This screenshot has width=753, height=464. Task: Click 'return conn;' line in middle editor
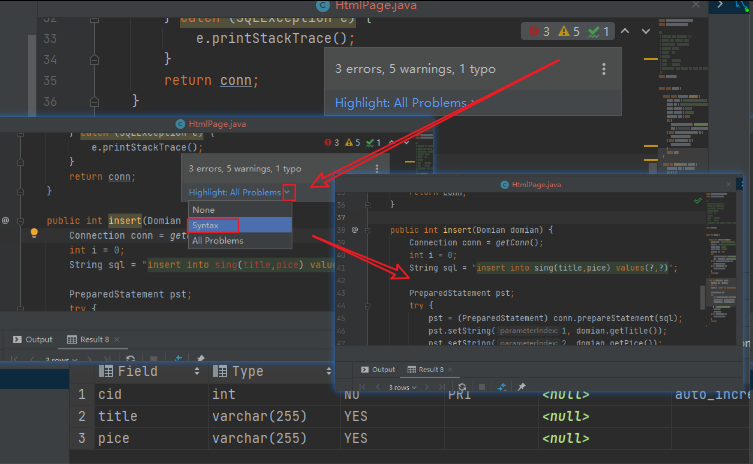click(x=102, y=177)
